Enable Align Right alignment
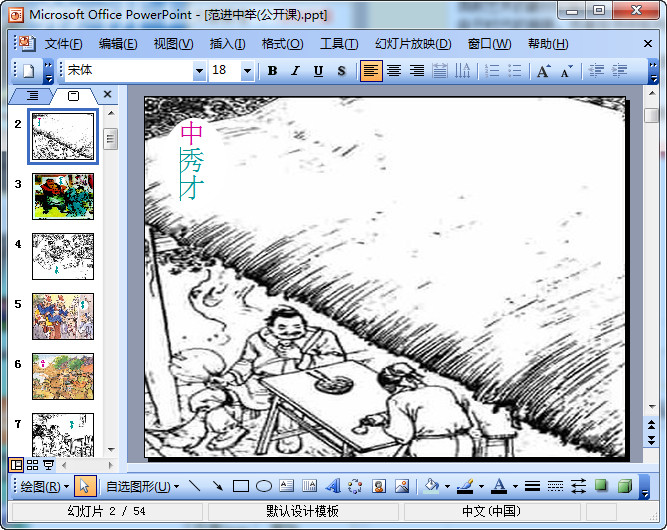Viewport: 667px width, 530px height. click(x=417, y=71)
